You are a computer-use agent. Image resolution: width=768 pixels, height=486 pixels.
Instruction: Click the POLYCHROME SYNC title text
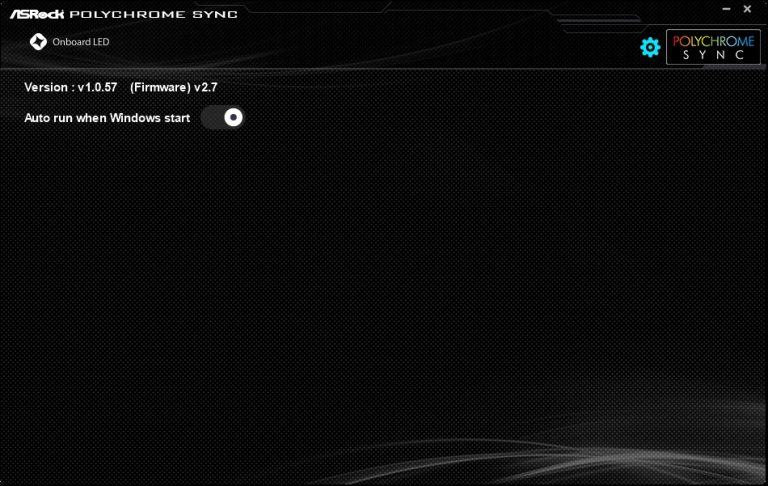pos(158,14)
